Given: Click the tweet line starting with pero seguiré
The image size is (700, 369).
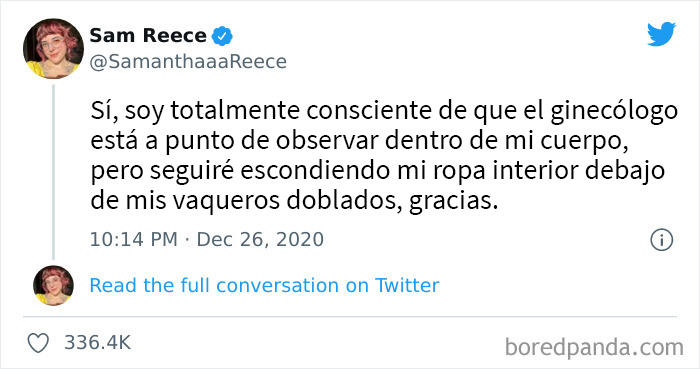Looking at the screenshot, I should (x=378, y=171).
